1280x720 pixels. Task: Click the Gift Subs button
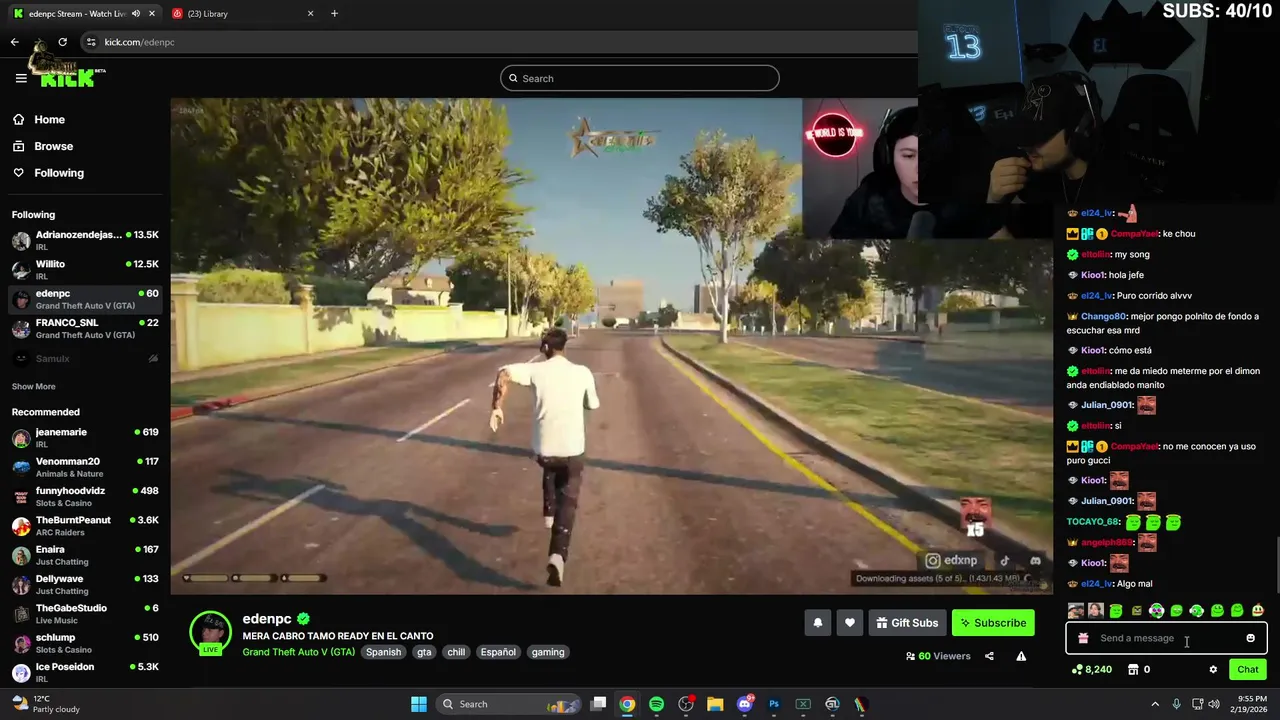907,623
